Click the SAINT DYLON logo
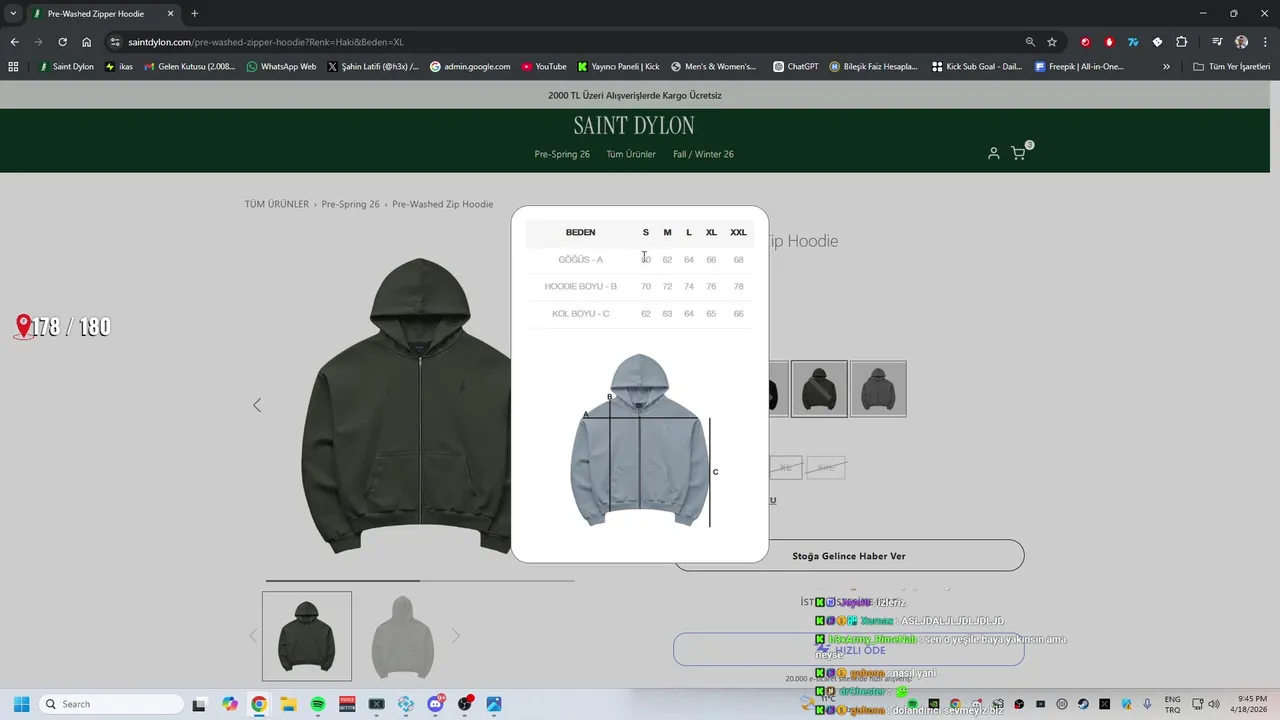The height and width of the screenshot is (720, 1280). click(634, 126)
